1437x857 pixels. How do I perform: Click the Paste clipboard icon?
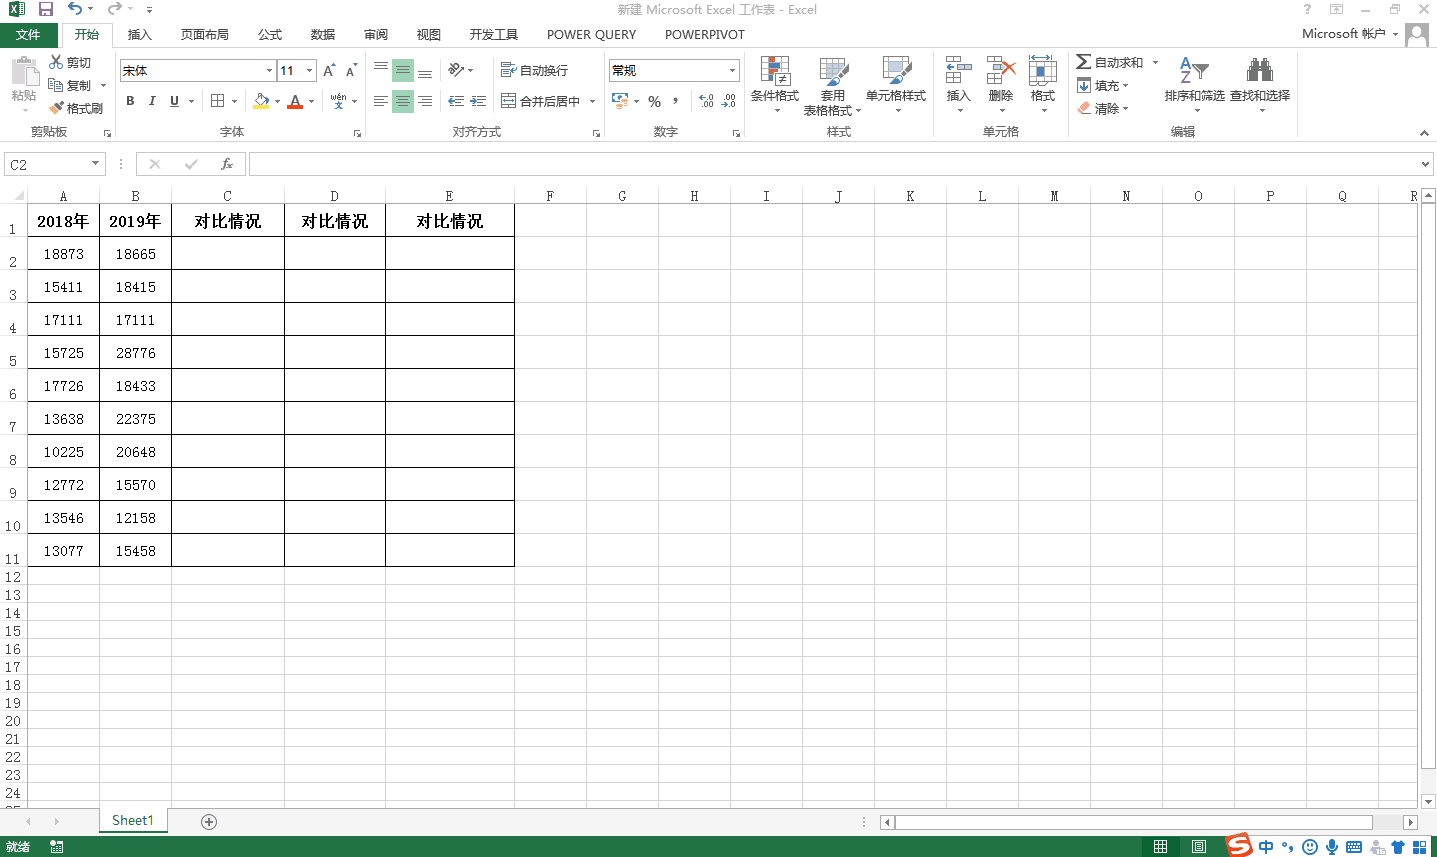click(24, 72)
